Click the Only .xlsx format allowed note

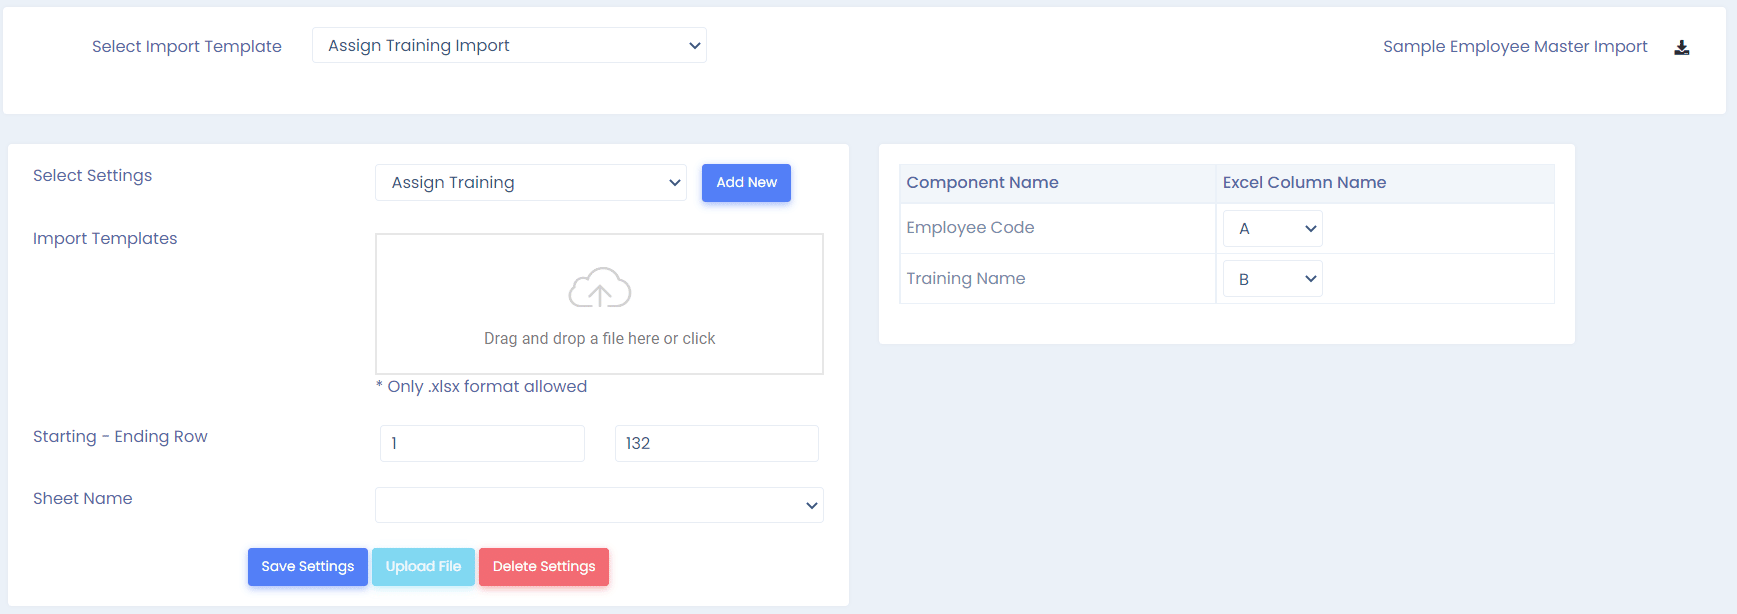482,387
